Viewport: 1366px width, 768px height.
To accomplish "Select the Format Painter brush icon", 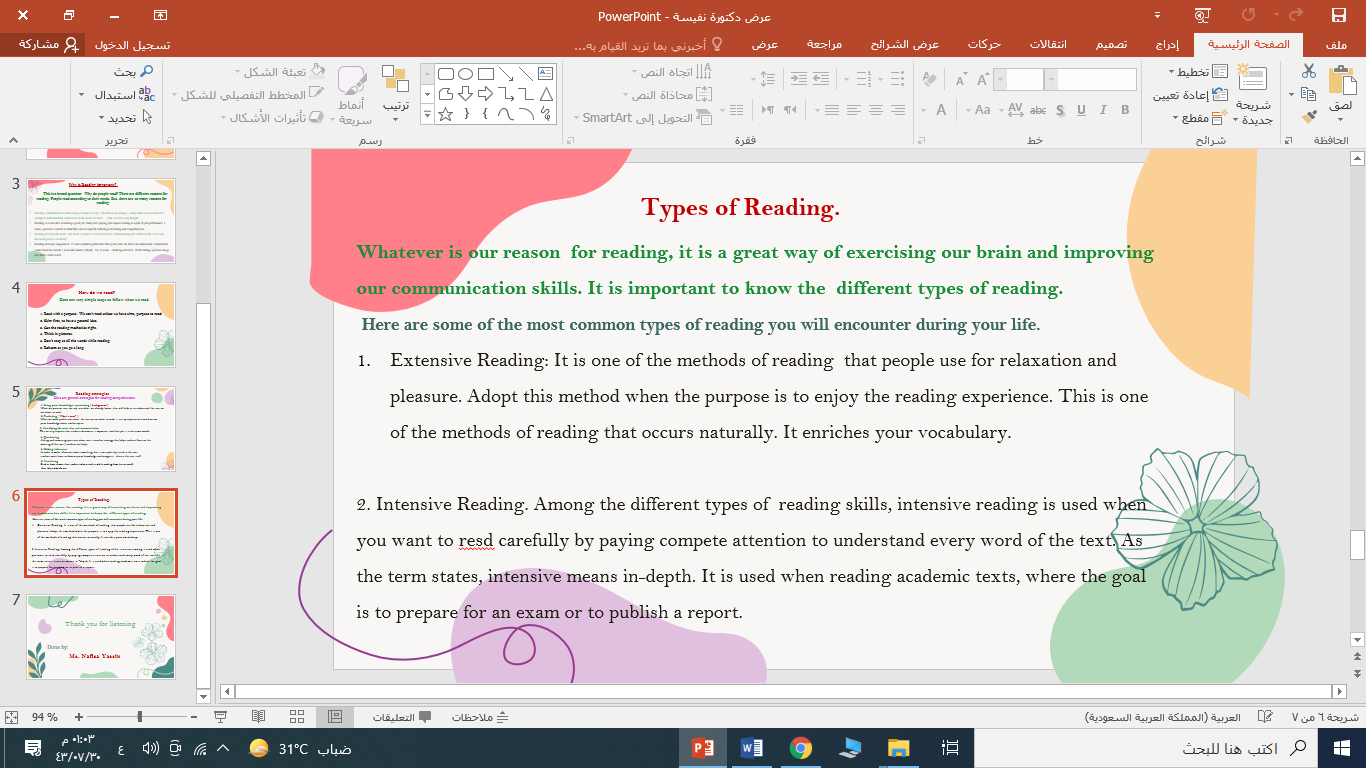I will point(1309,117).
